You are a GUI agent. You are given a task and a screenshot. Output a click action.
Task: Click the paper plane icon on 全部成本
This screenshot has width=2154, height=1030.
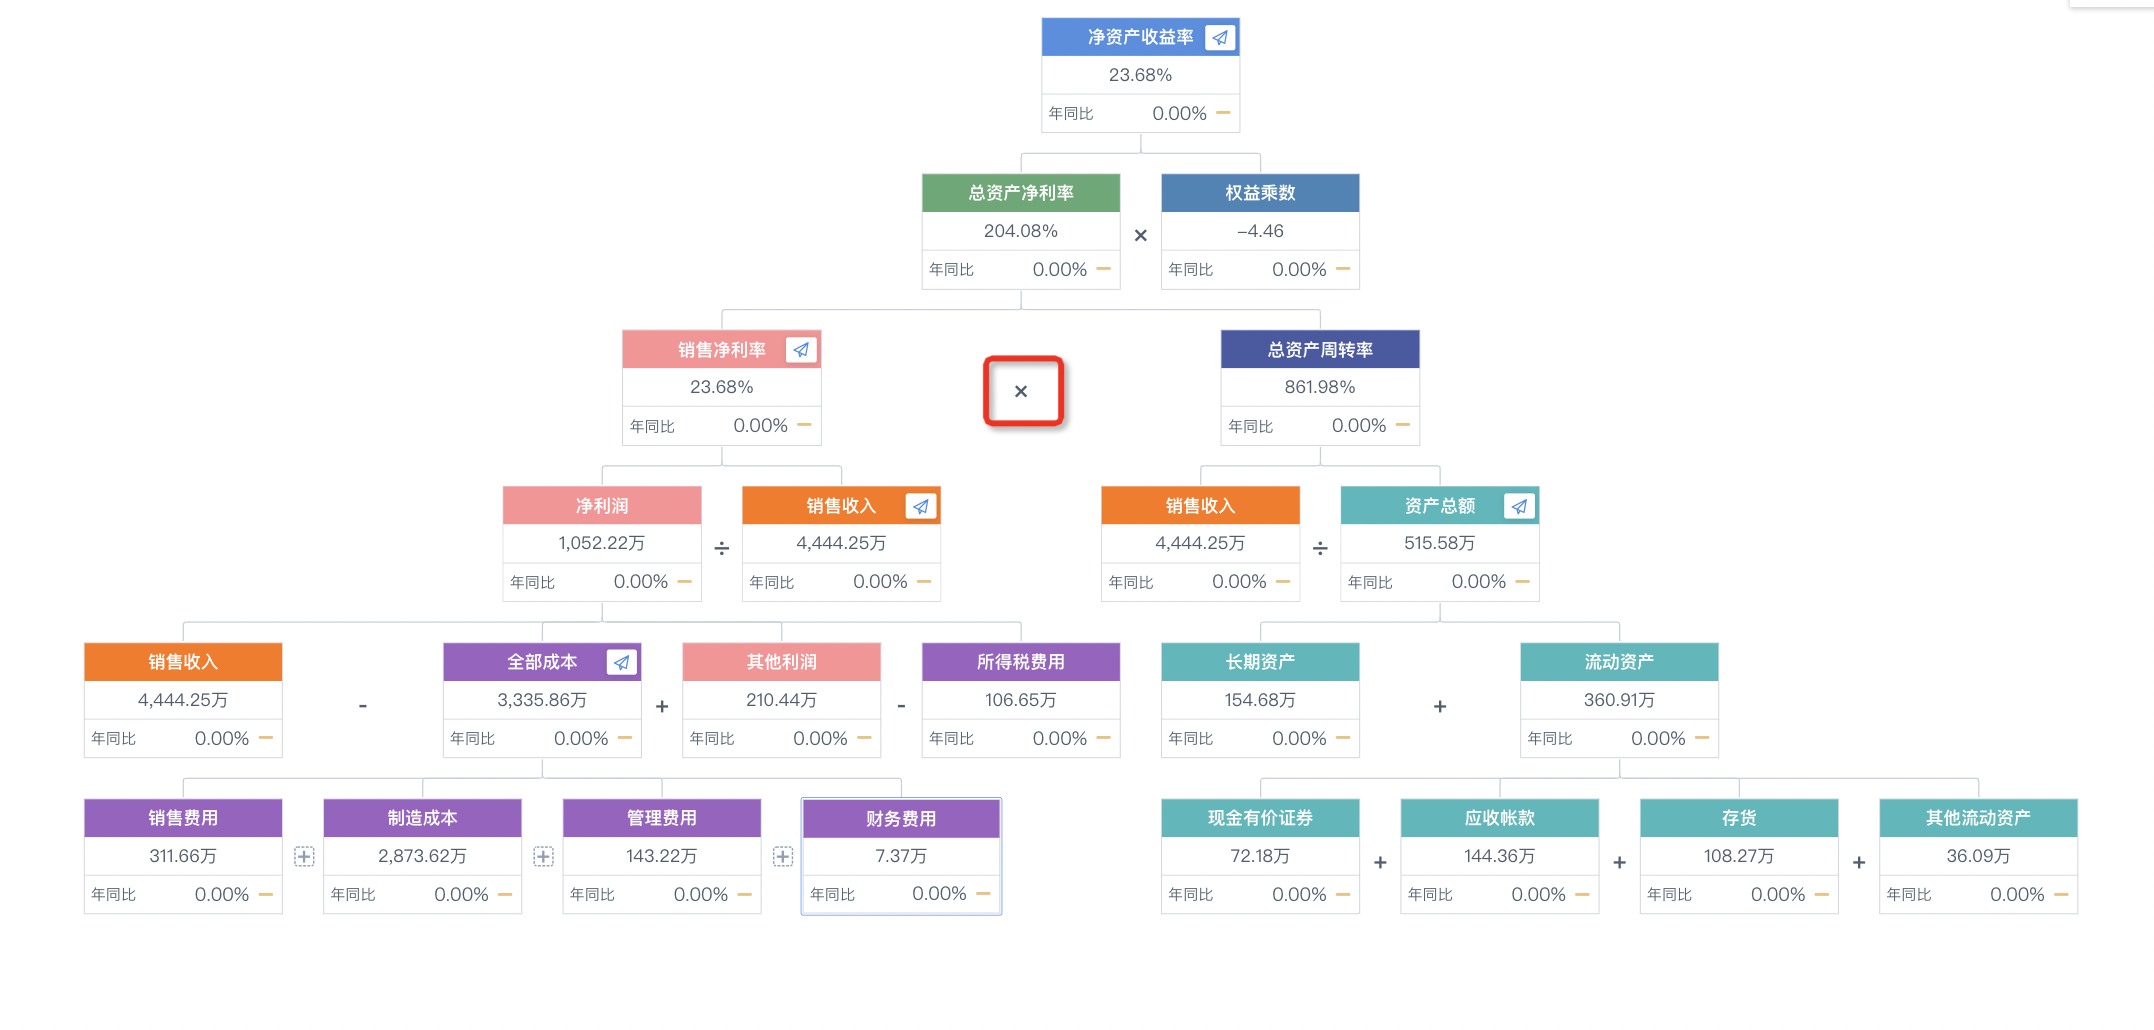(x=622, y=662)
